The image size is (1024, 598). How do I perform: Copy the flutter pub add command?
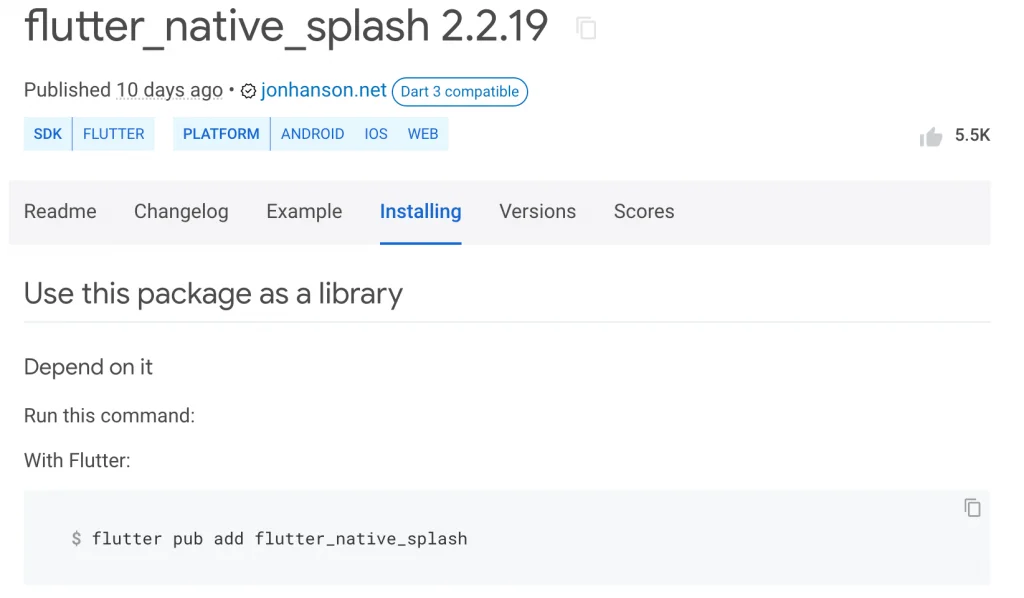click(x=971, y=508)
